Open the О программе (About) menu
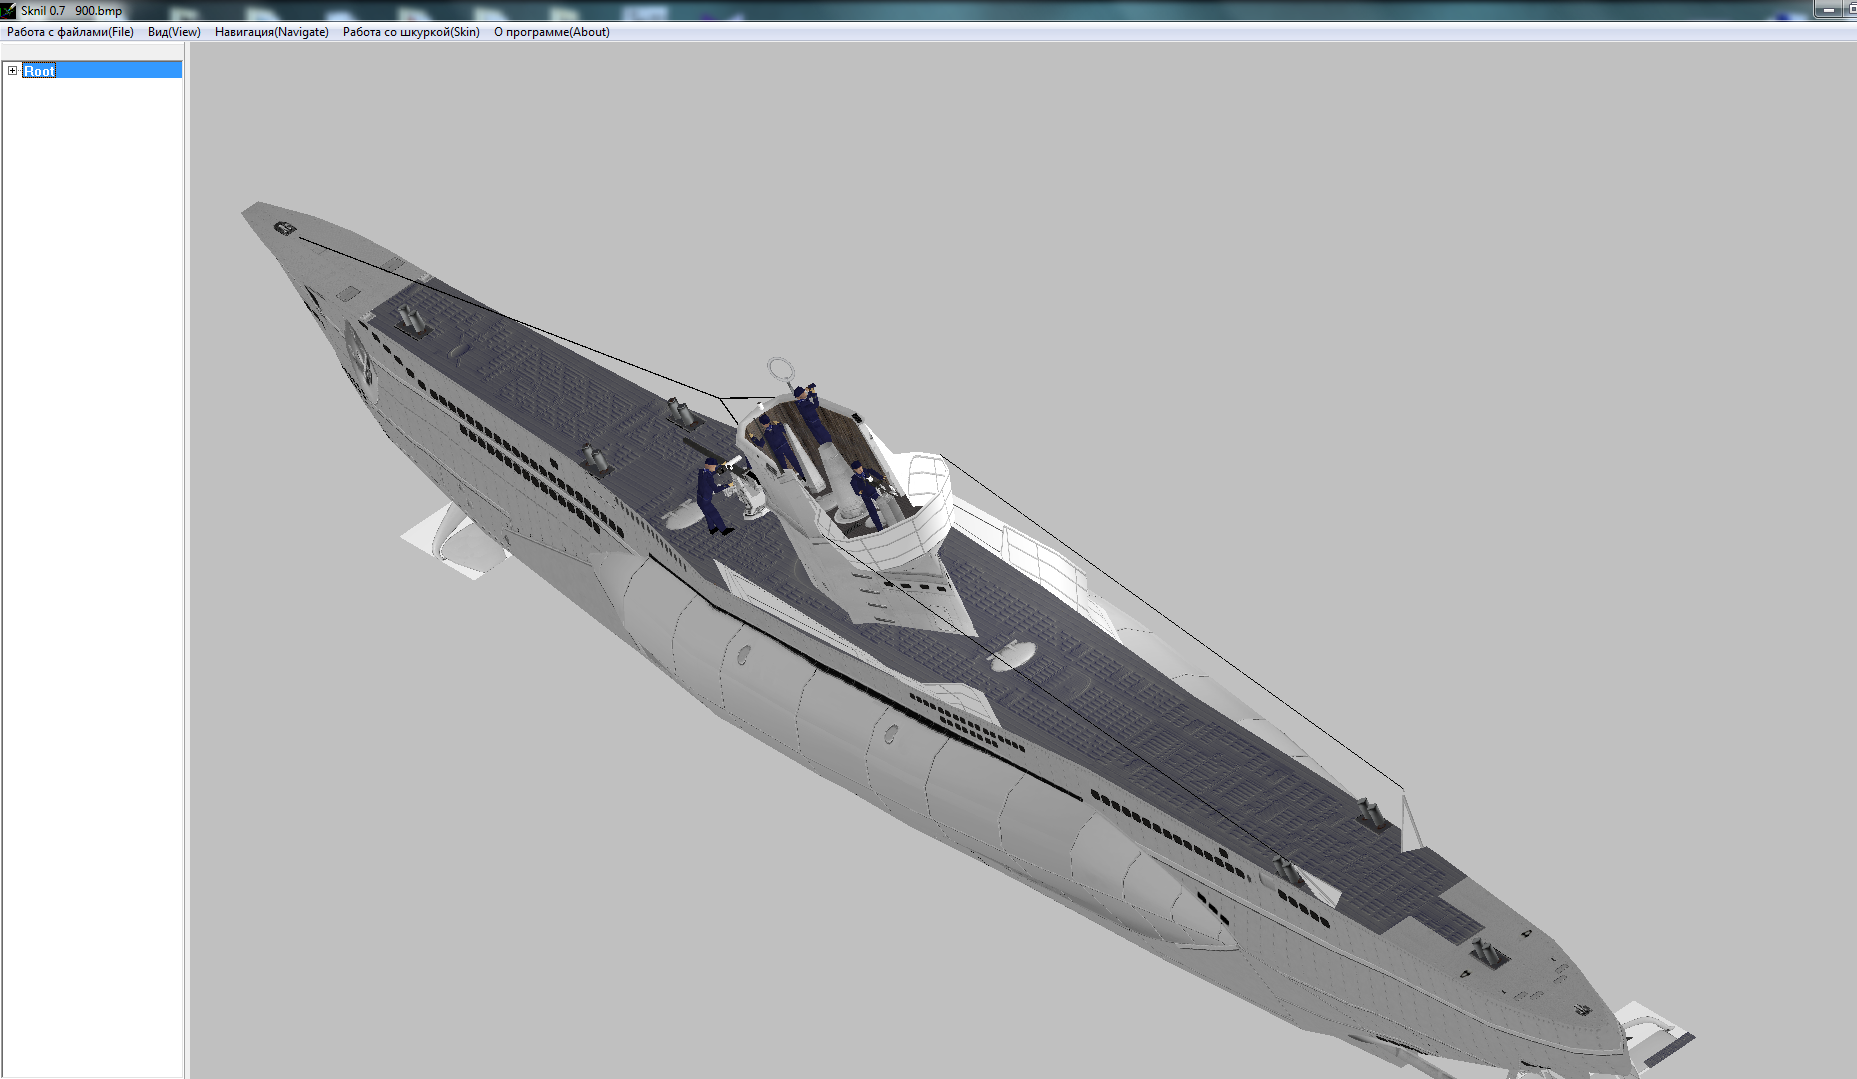 tap(552, 32)
